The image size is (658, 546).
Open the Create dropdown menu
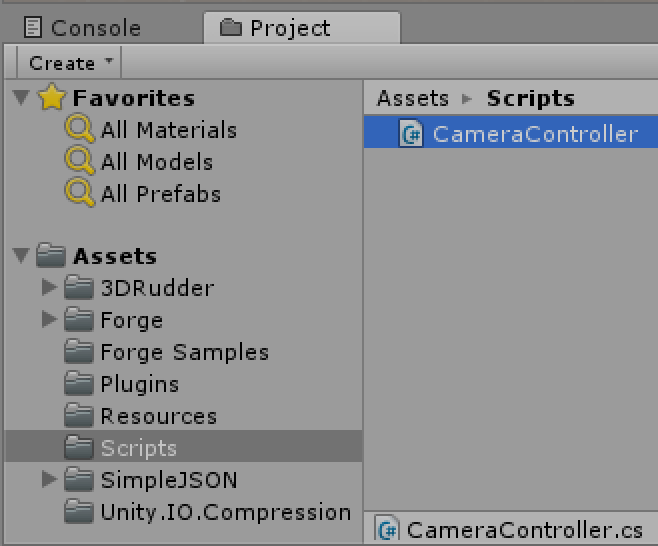coord(71,63)
